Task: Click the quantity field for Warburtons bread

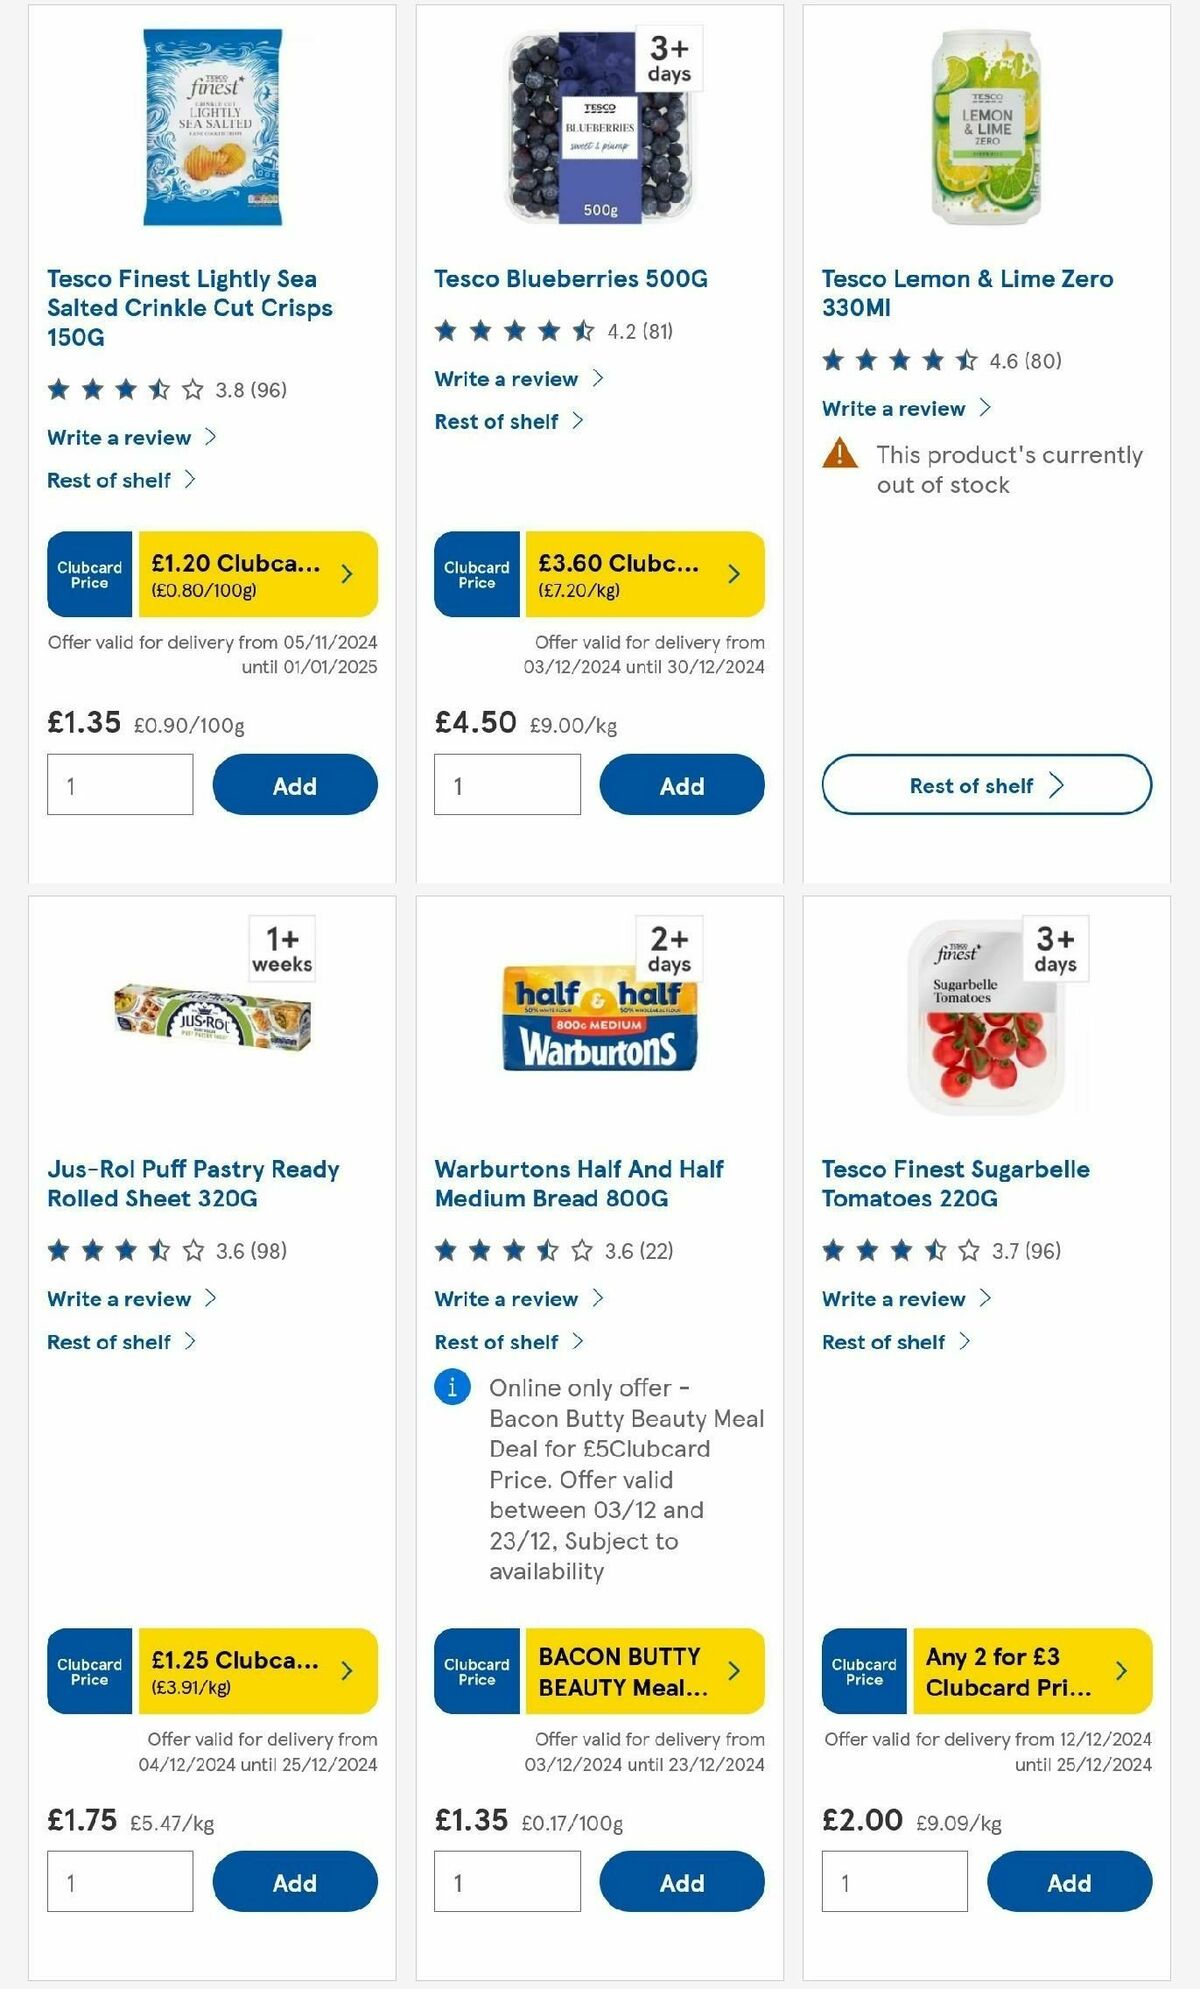Action: coord(507,1881)
